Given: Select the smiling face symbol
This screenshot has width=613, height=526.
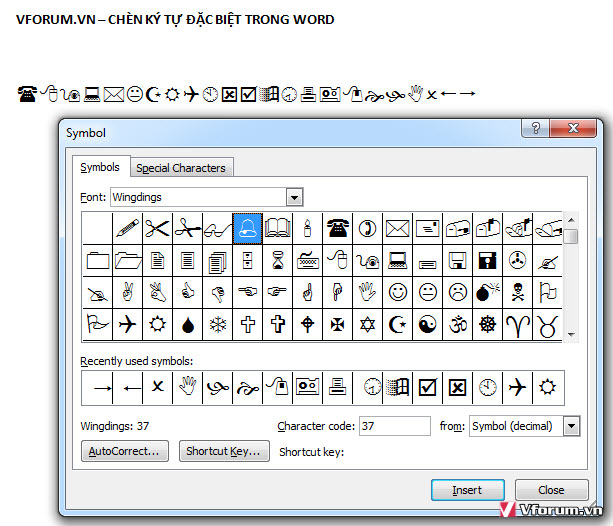Looking at the screenshot, I should [x=398, y=292].
